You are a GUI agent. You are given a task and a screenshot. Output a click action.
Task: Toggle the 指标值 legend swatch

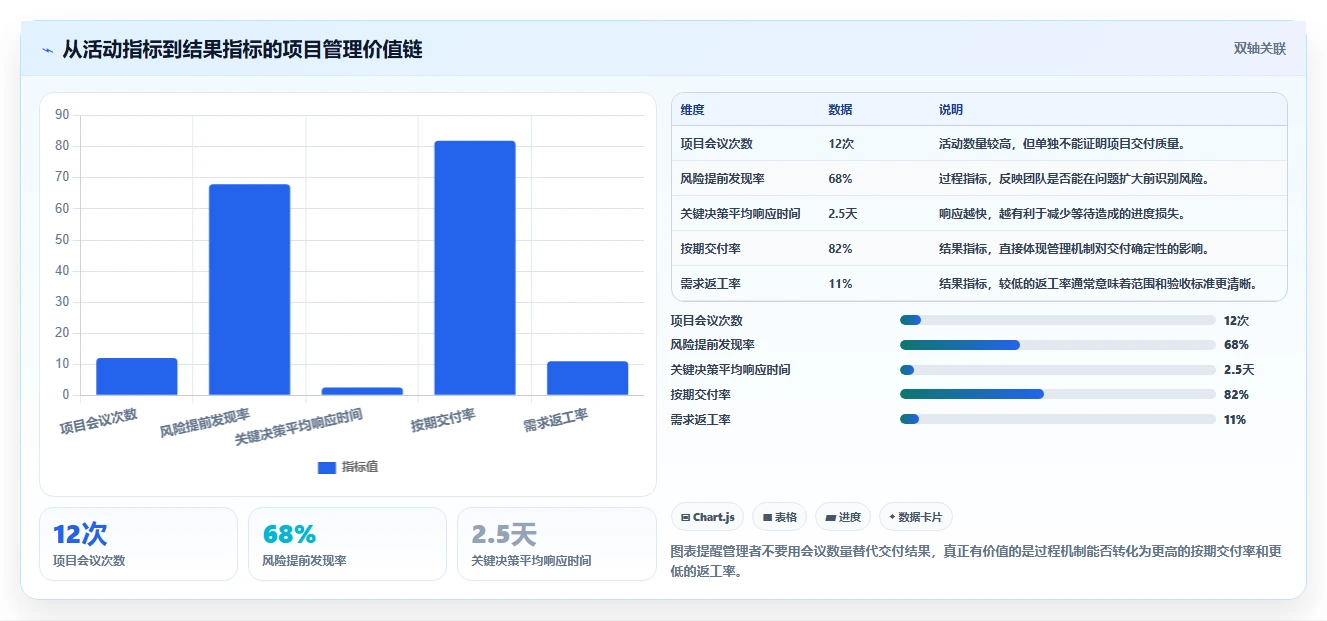[326, 467]
